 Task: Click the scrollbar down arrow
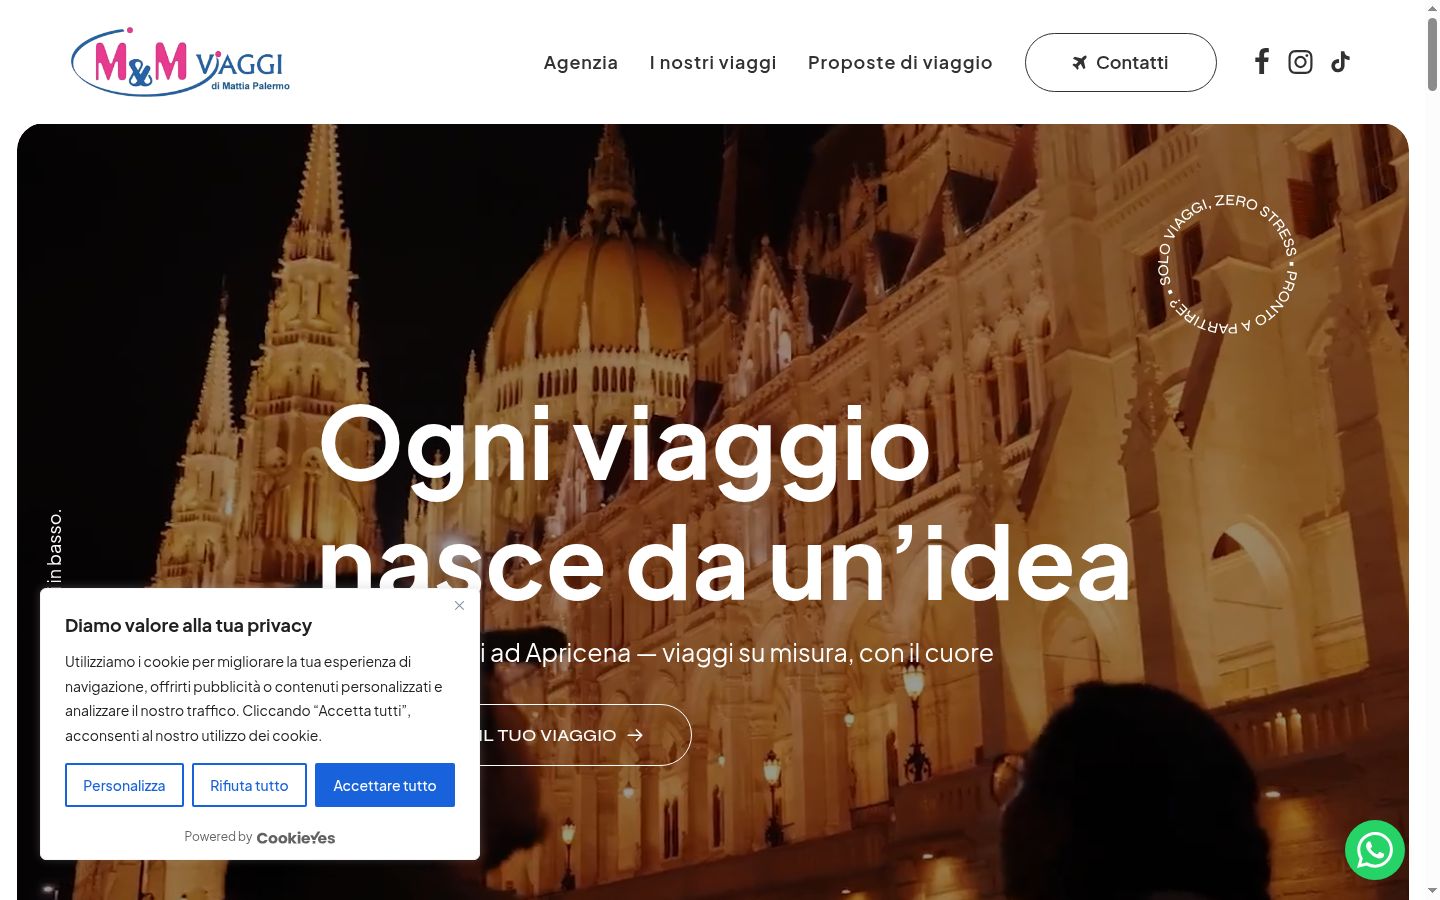click(1432, 890)
